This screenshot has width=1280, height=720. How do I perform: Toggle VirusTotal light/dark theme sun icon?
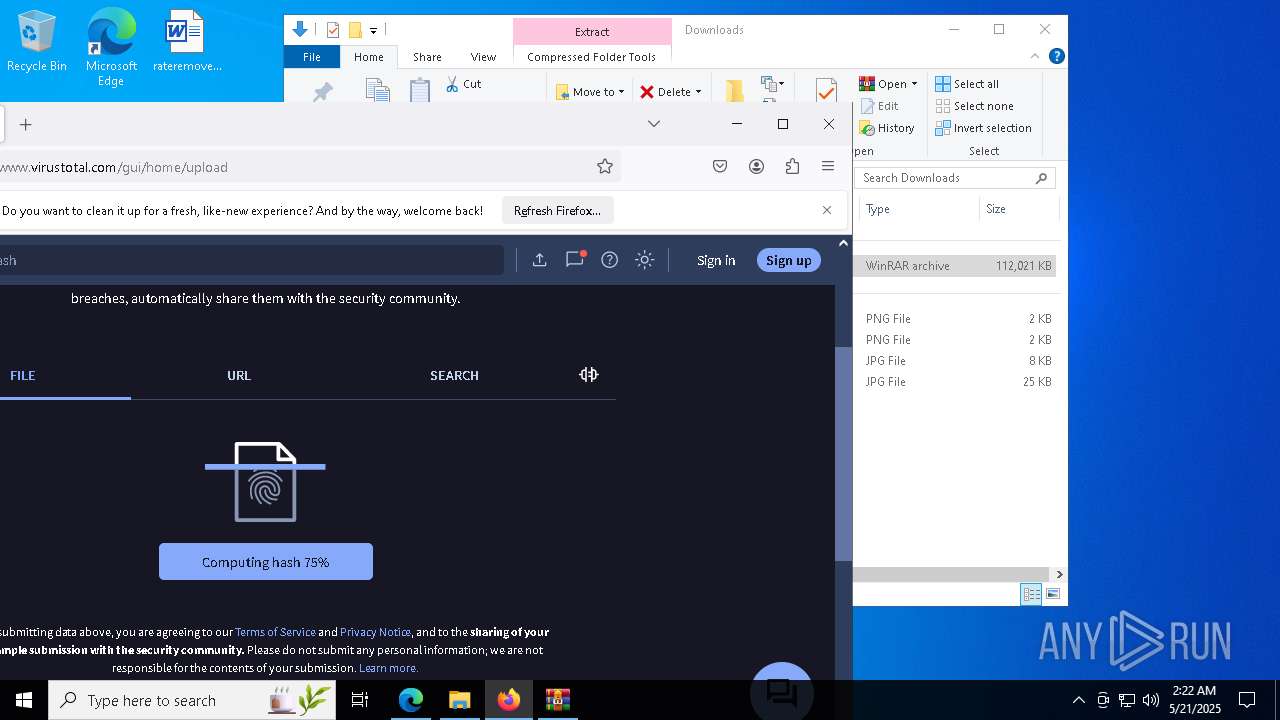click(x=645, y=260)
